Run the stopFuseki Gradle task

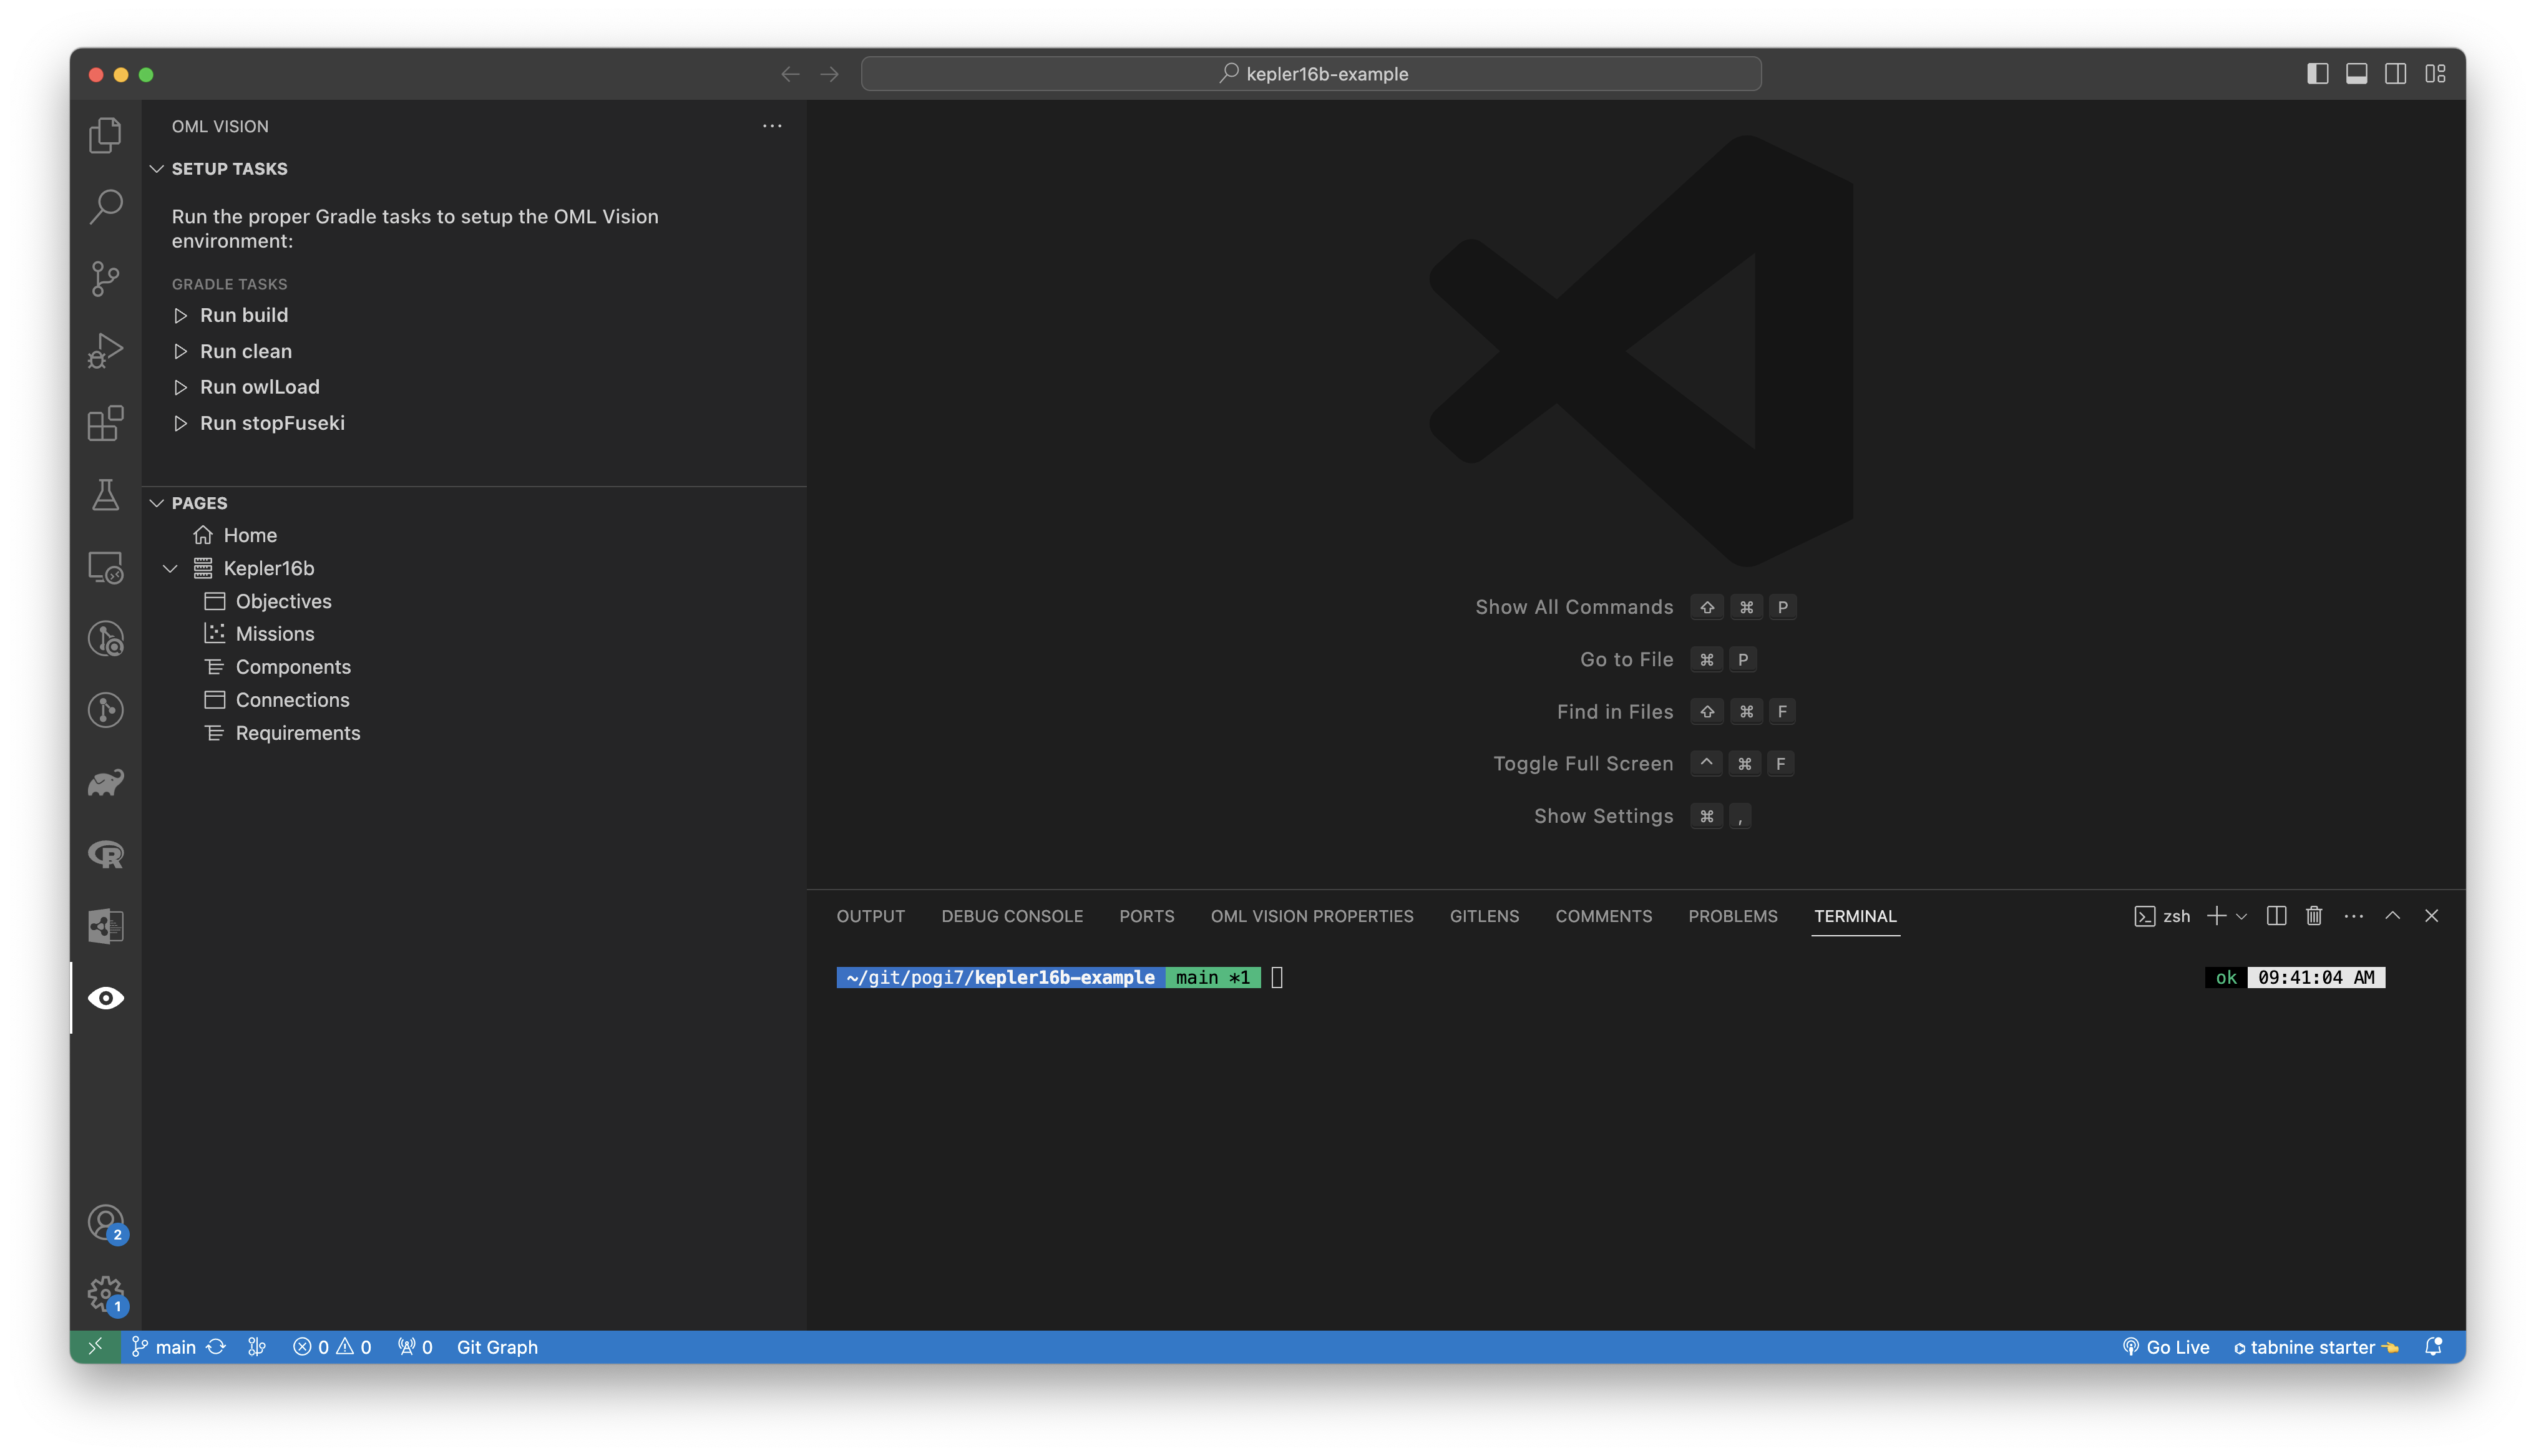[x=271, y=423]
